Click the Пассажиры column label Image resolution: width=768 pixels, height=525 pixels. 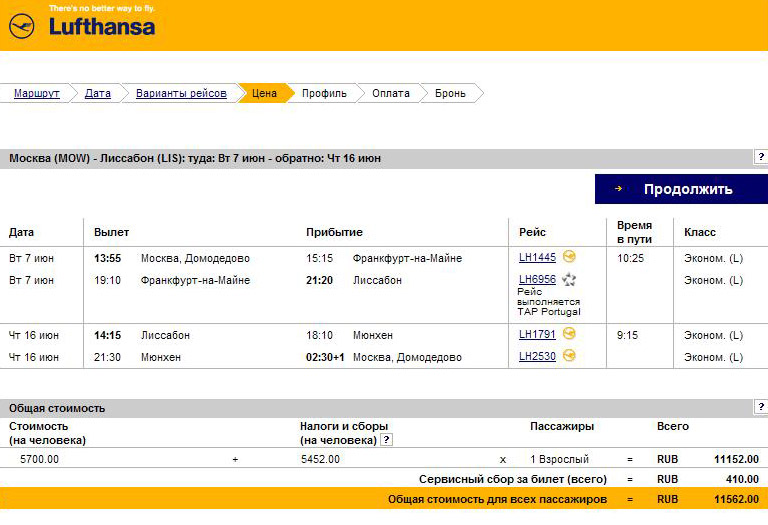tap(562, 426)
